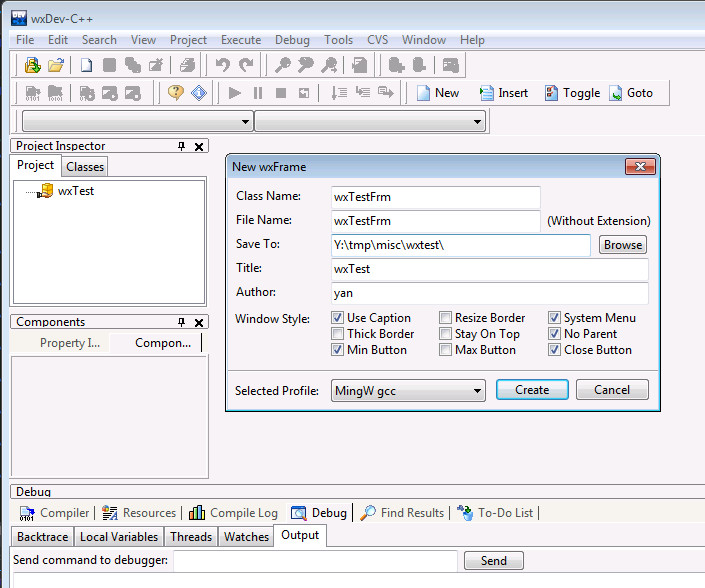Click the debug Pause icon

pyautogui.click(x=258, y=93)
